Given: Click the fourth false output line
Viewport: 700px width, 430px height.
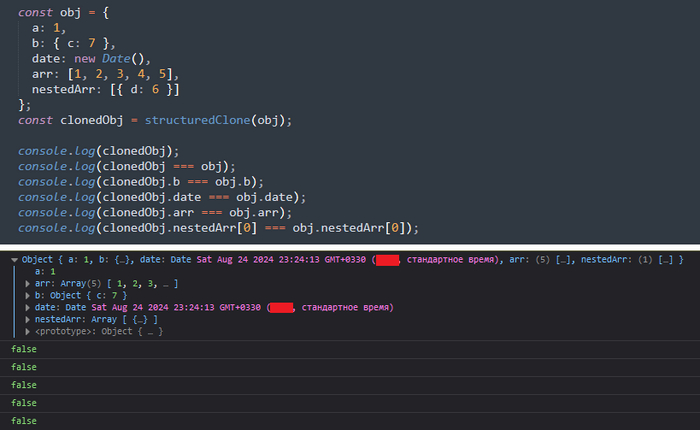Looking at the screenshot, I should pyautogui.click(x=24, y=403).
